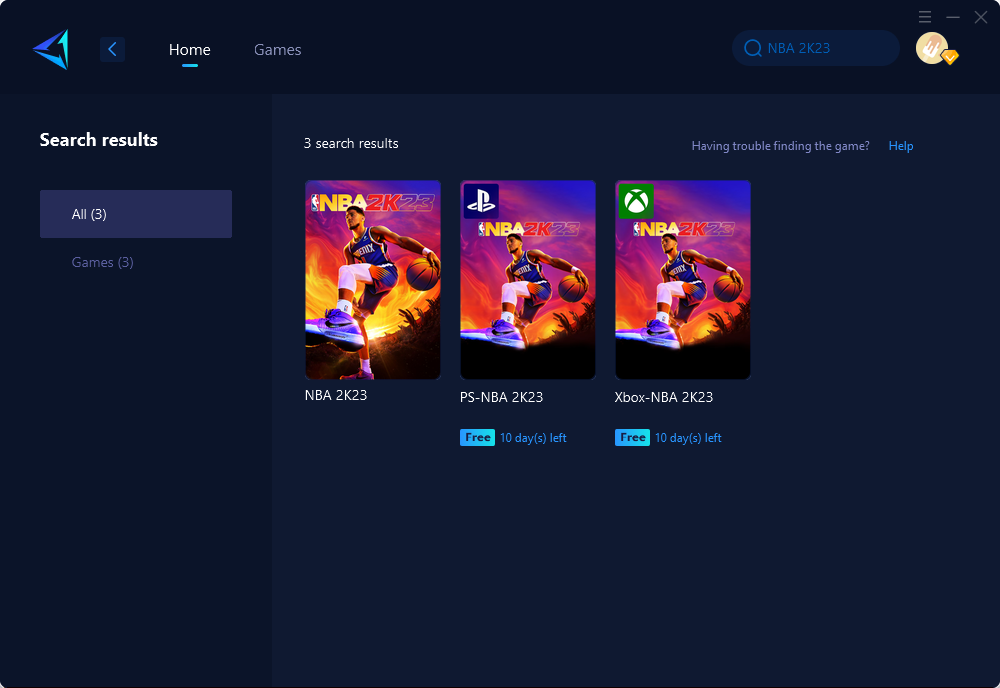Screen dimensions: 1000x688
Task: Open the hamburger menu icon
Action: (x=925, y=17)
